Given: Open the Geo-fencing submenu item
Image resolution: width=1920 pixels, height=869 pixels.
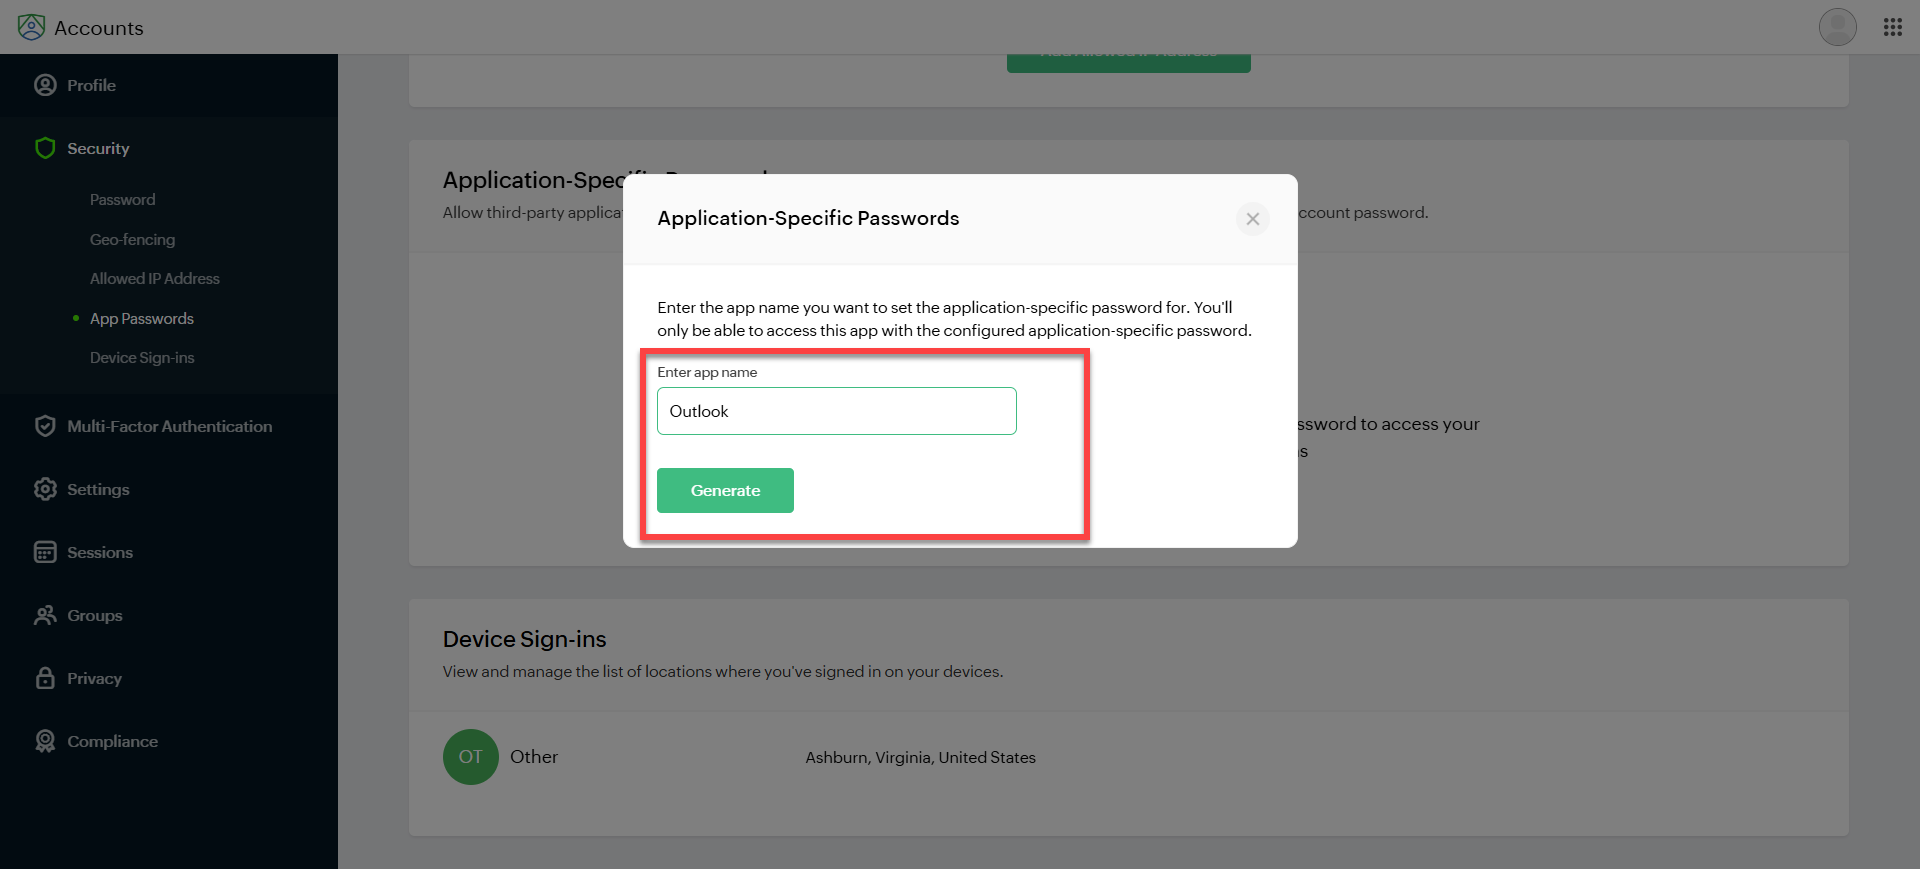Looking at the screenshot, I should coord(132,240).
